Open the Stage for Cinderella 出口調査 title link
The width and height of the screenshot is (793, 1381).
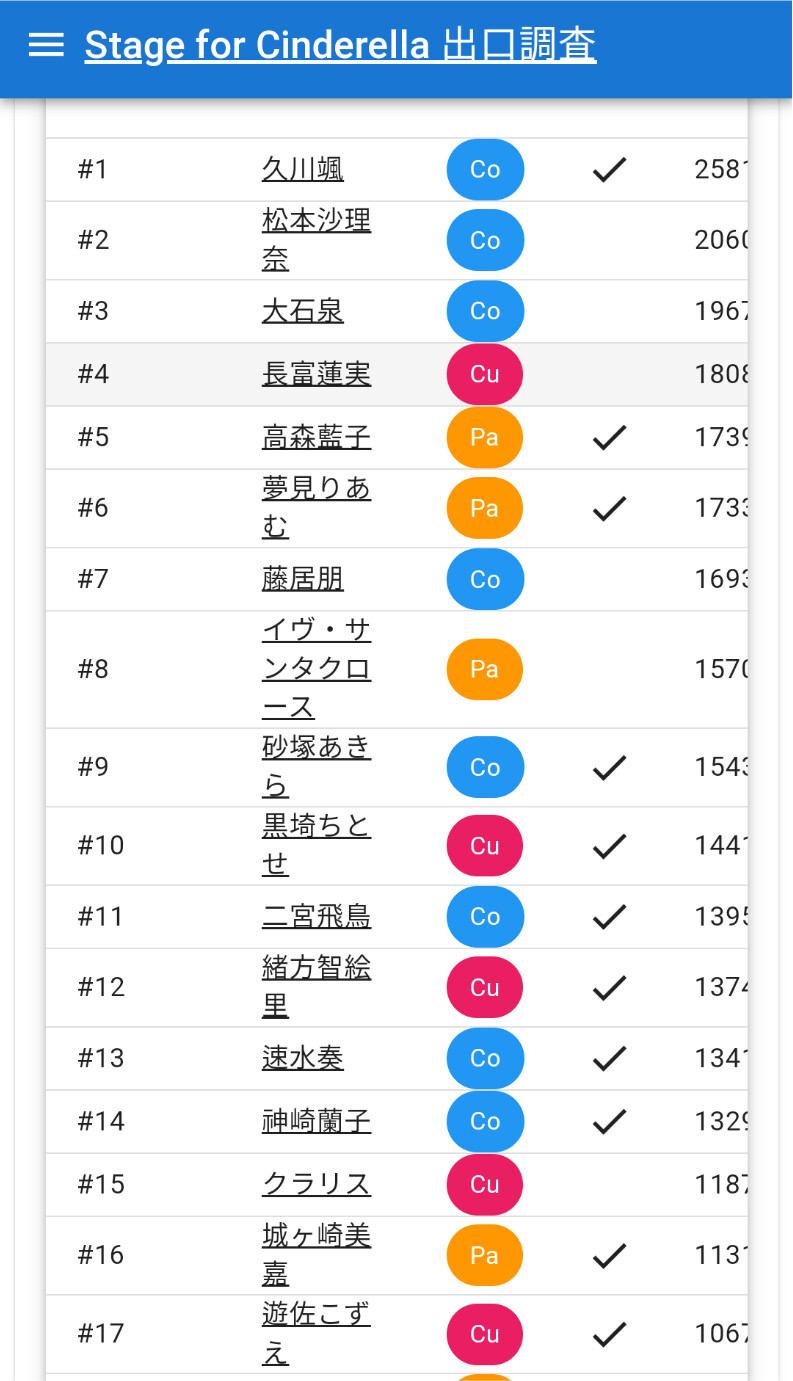coord(340,45)
